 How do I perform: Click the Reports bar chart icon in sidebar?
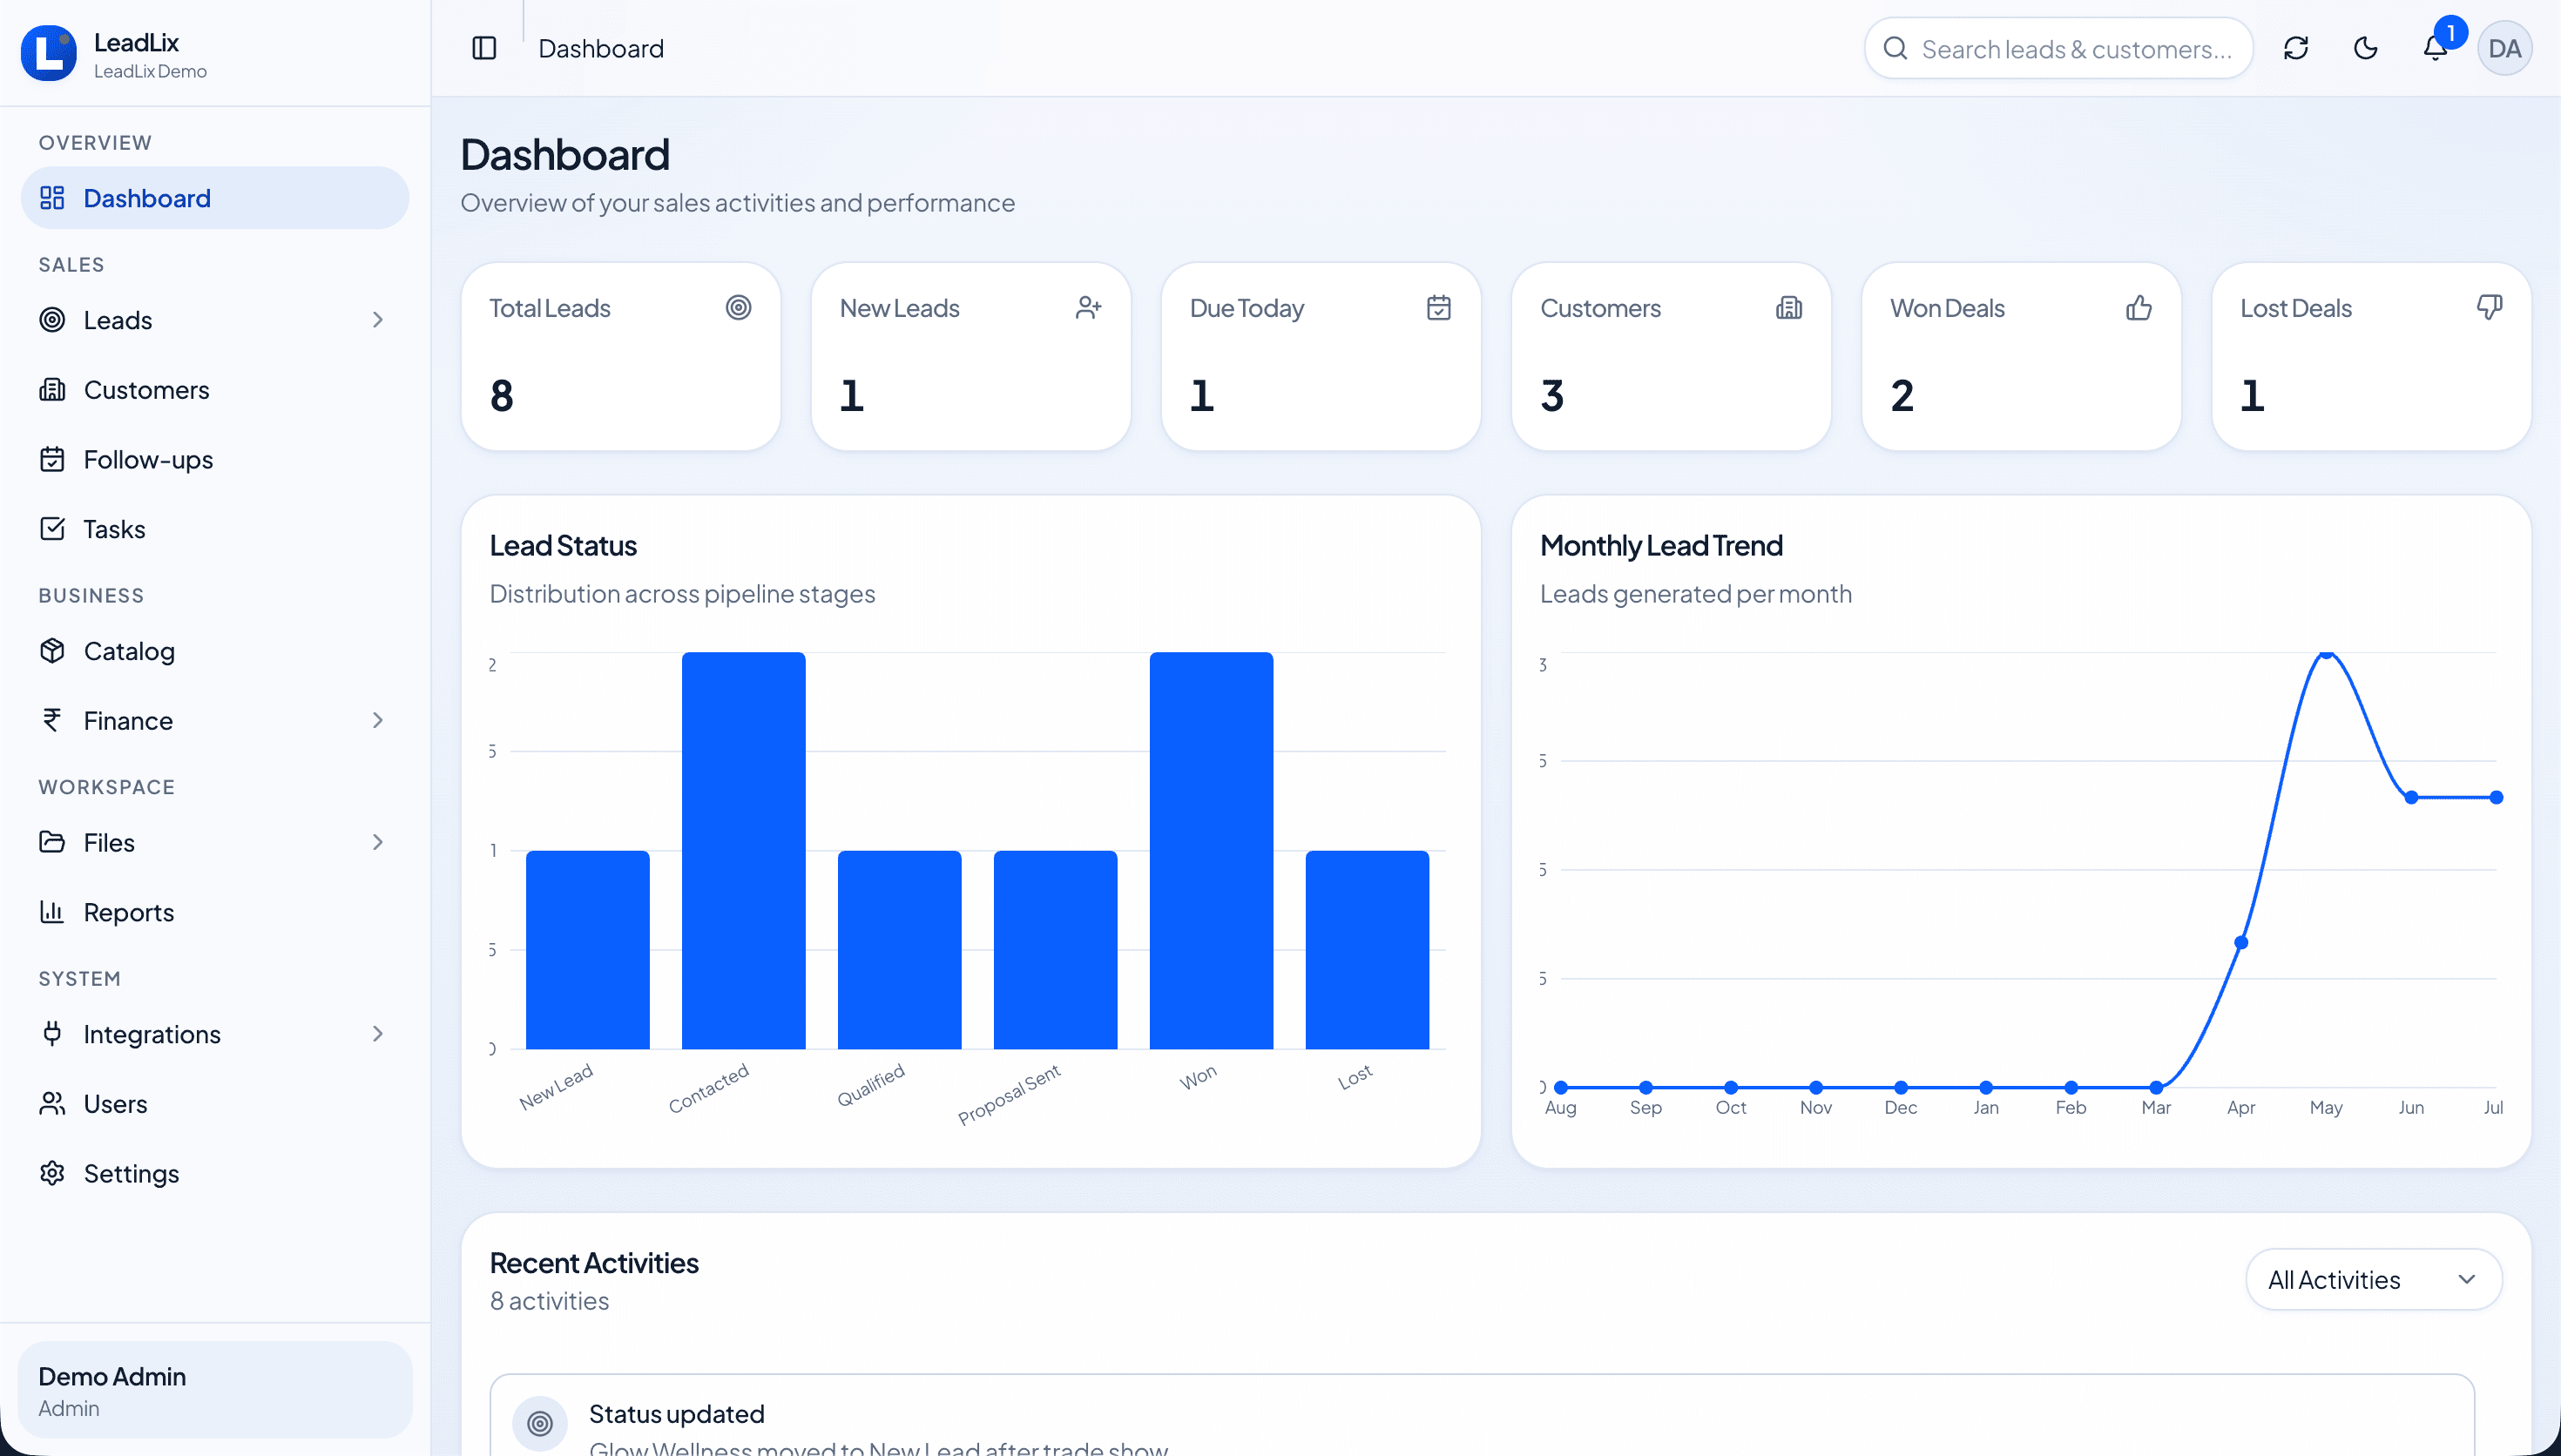pyautogui.click(x=52, y=911)
